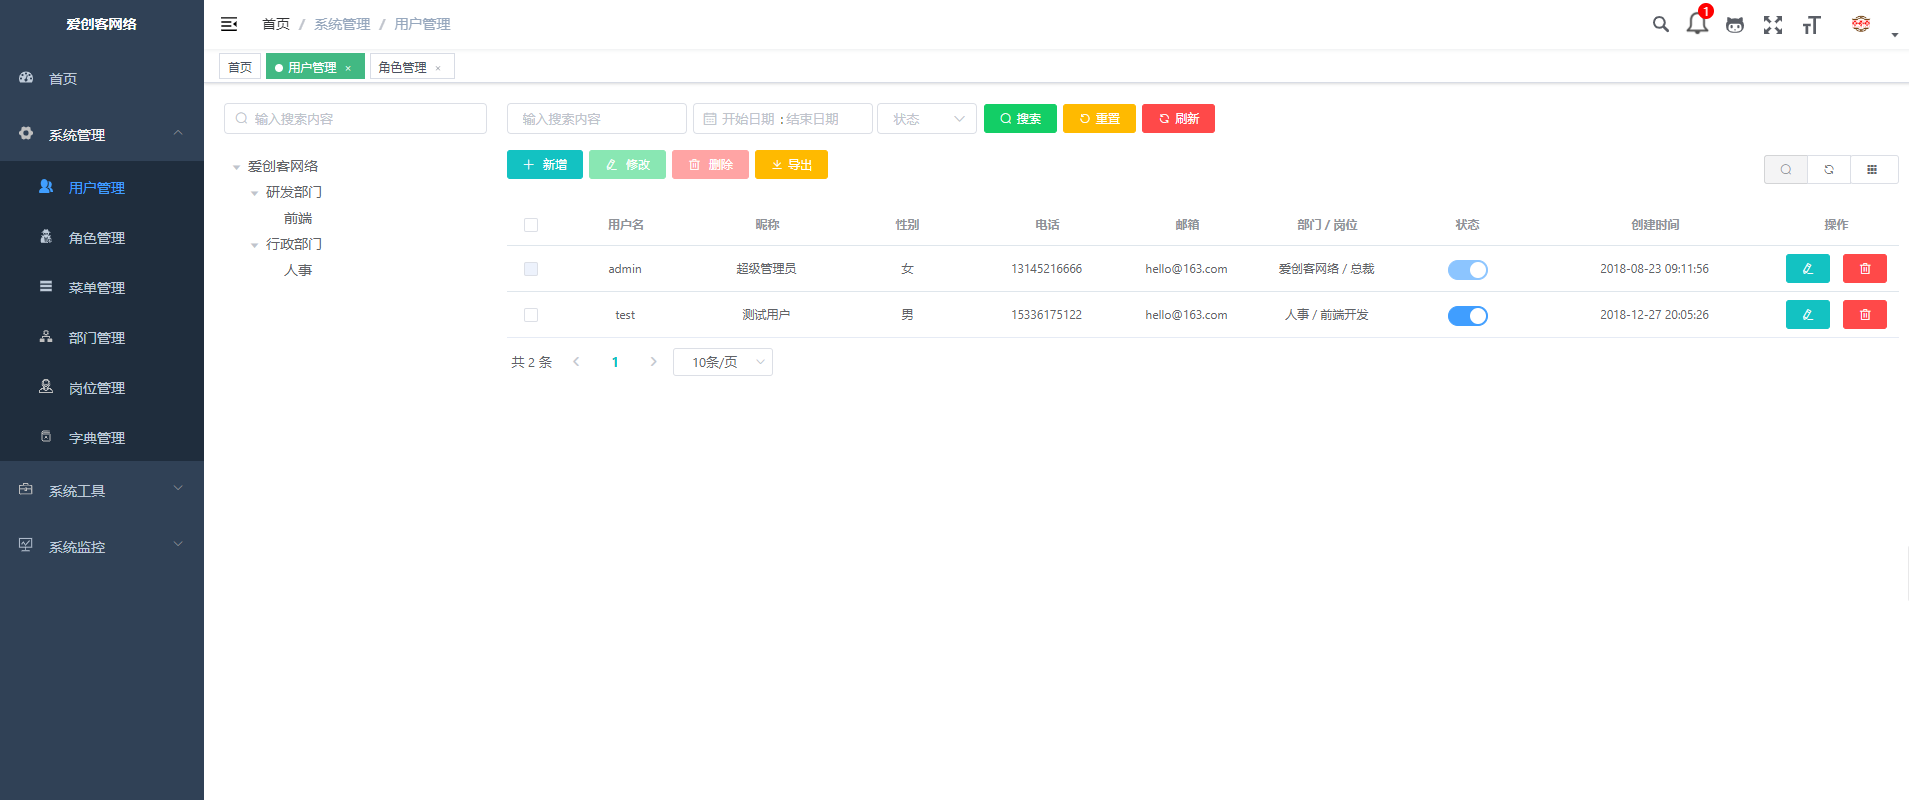1909x800 pixels.
Task: Open 首页 in sidebar
Action: tap(102, 78)
